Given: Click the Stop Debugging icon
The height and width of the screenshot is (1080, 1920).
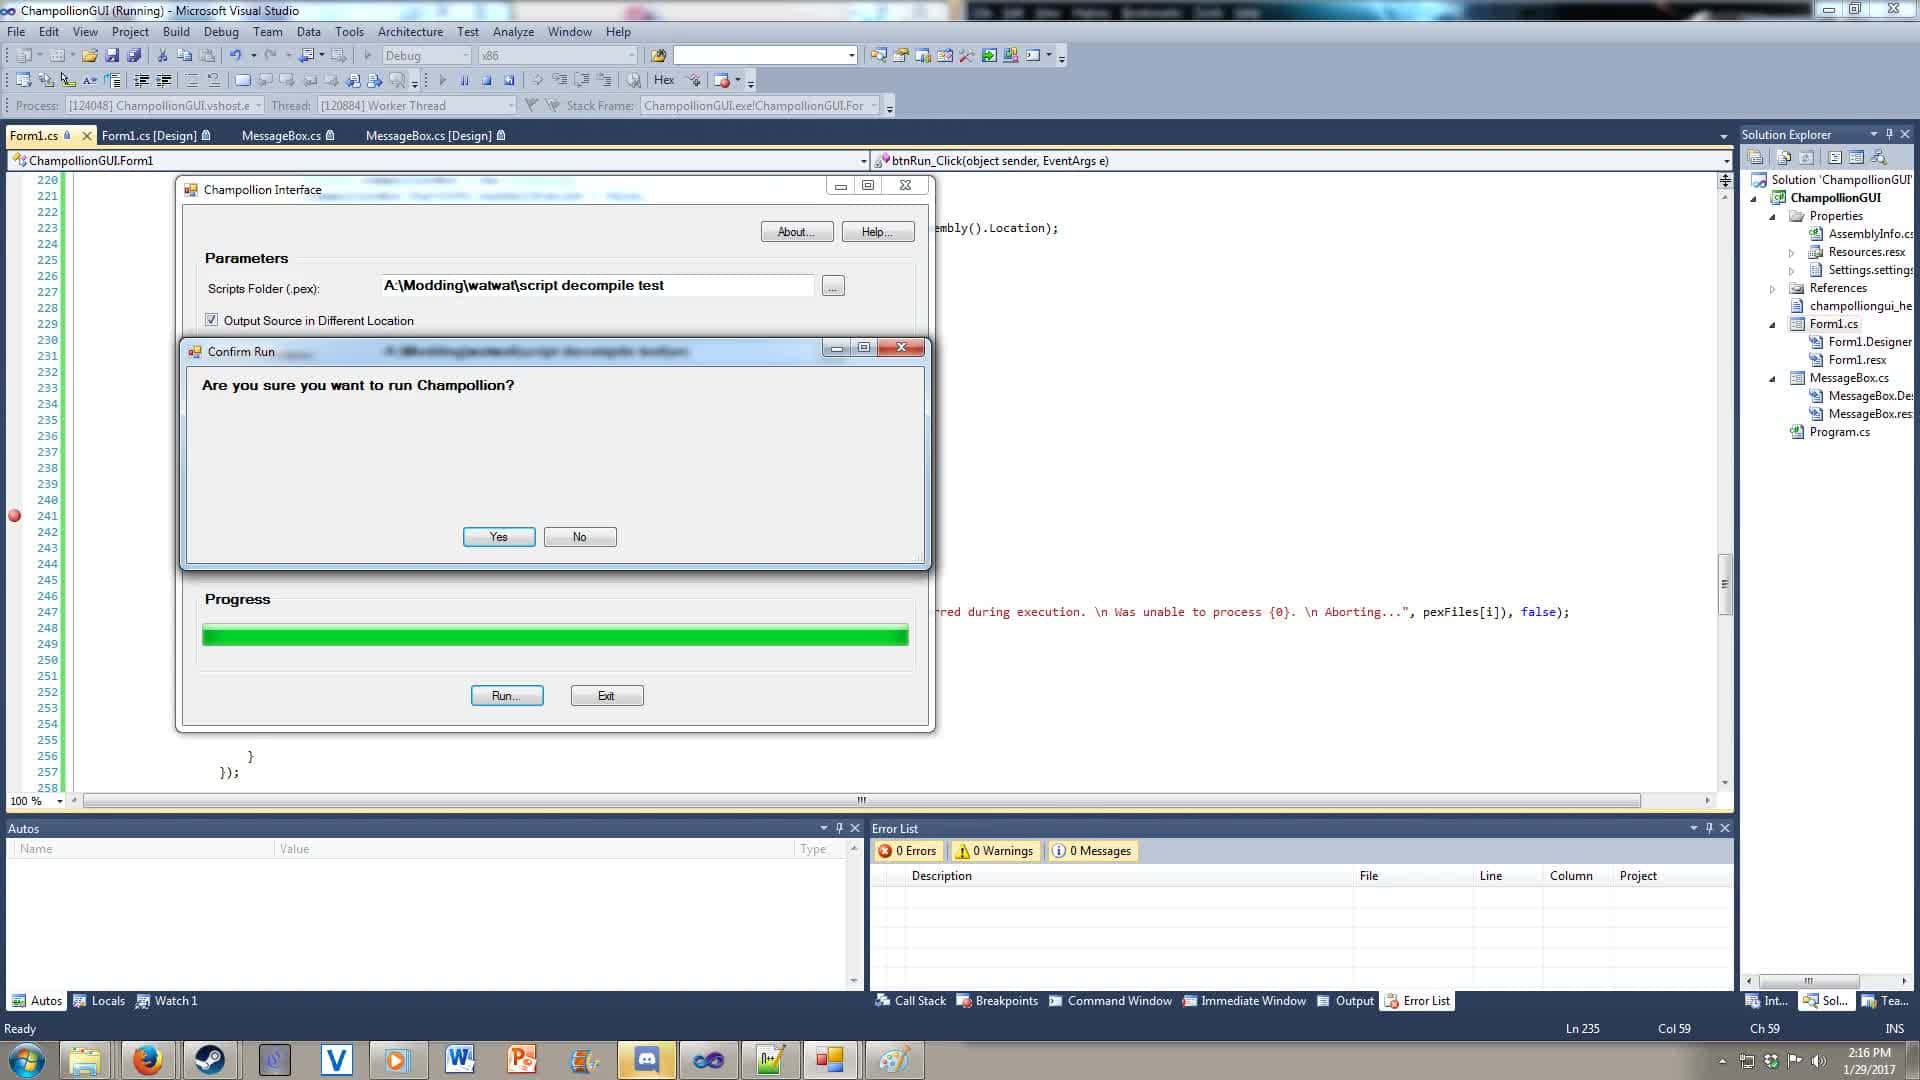Looking at the screenshot, I should (x=487, y=80).
